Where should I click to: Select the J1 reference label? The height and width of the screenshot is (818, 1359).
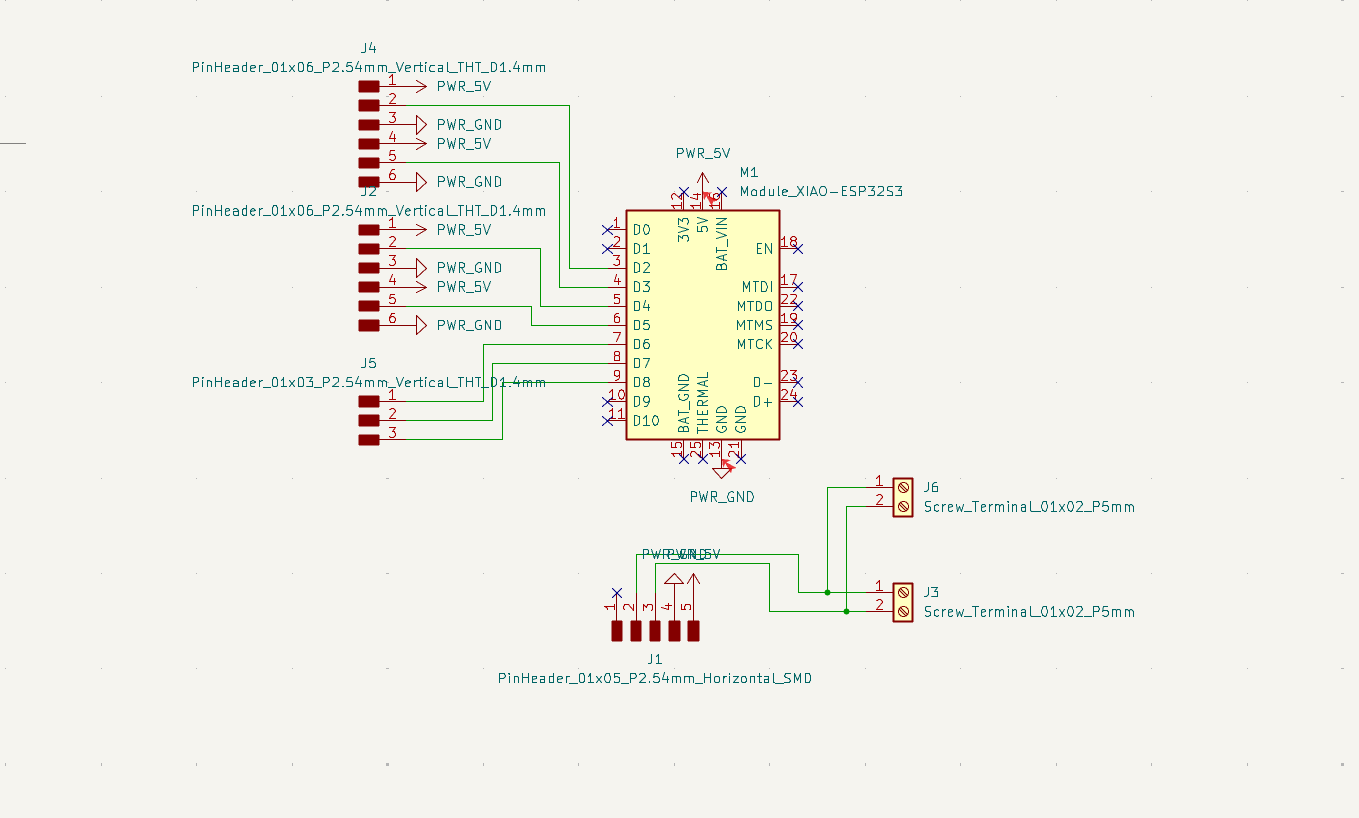pos(655,659)
